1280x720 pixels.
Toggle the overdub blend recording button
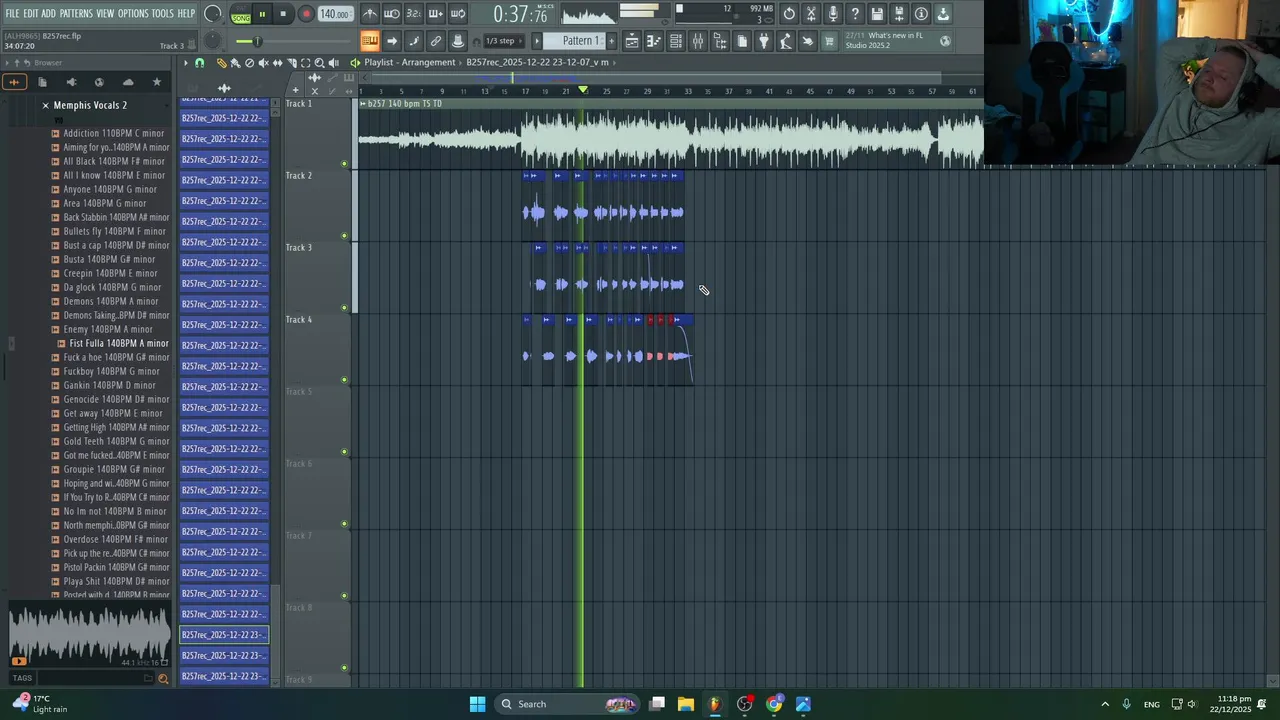tap(436, 14)
